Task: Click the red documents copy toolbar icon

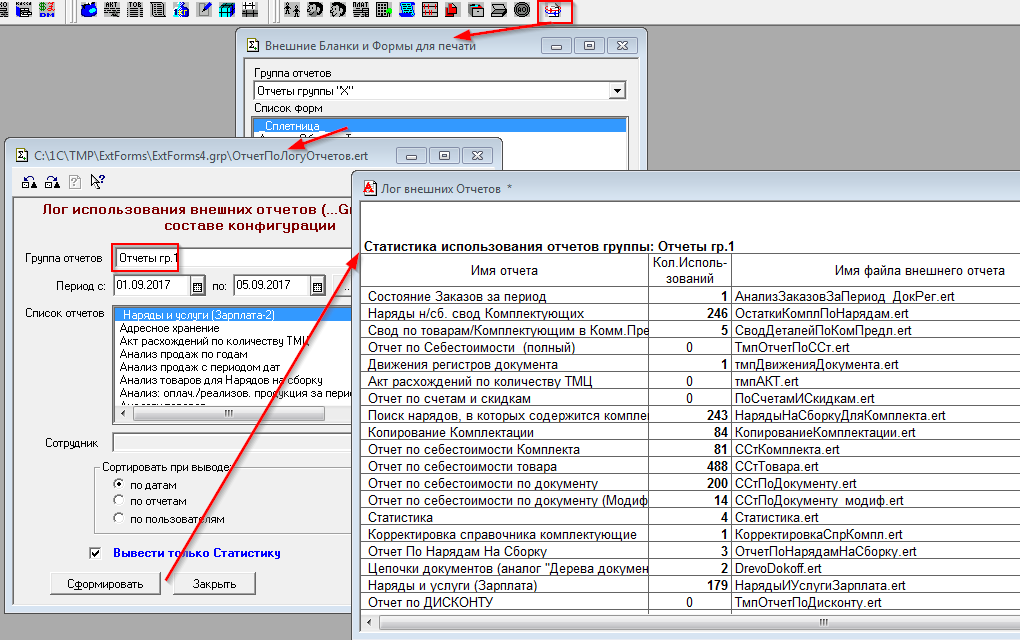Action: (x=453, y=10)
